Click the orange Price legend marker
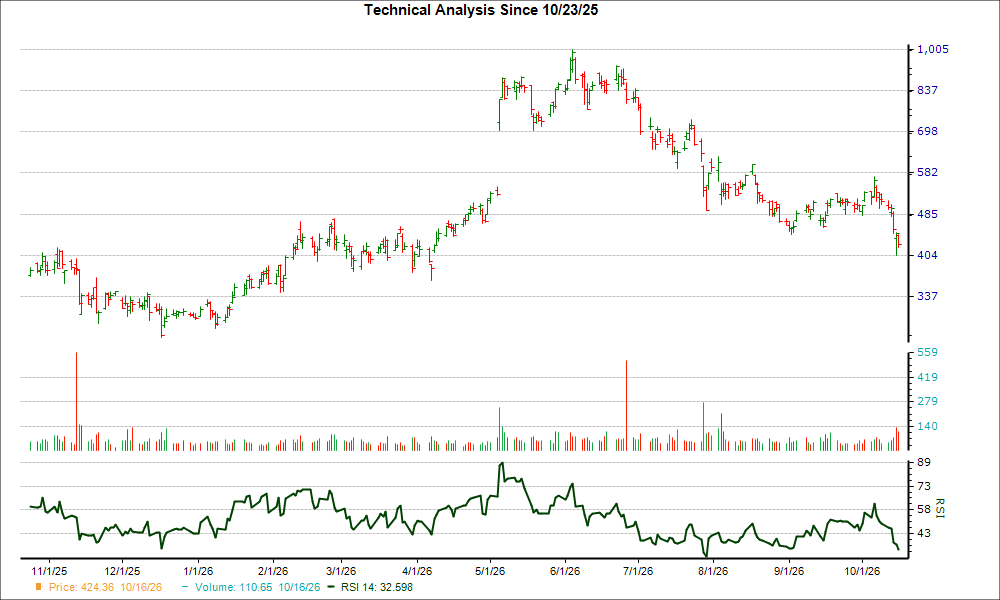Screen dimensions: 1000x600 (39, 587)
